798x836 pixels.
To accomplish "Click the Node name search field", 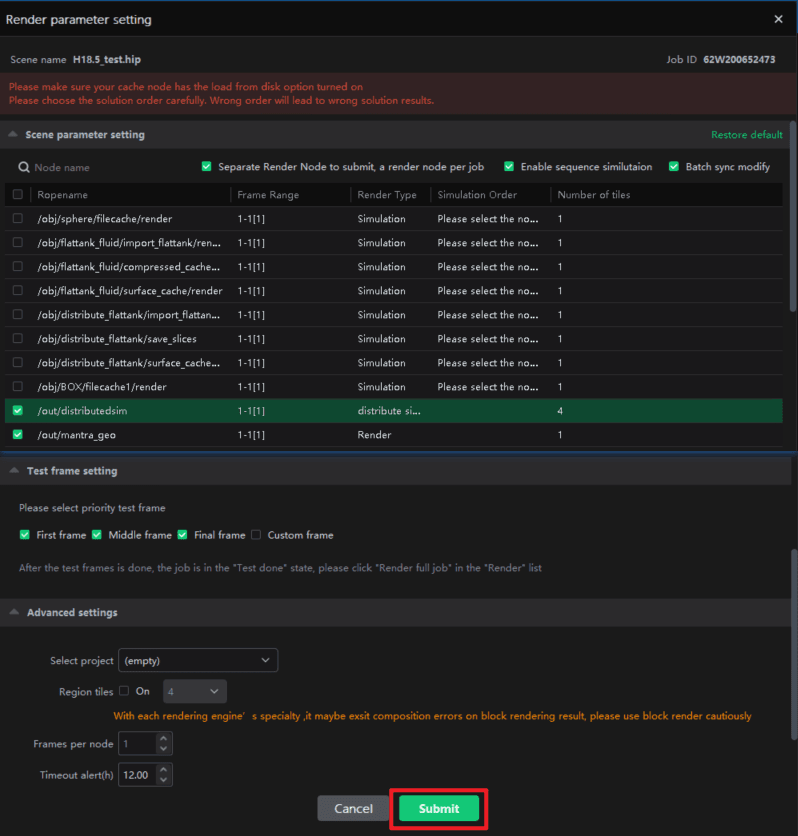I will [x=100, y=168].
